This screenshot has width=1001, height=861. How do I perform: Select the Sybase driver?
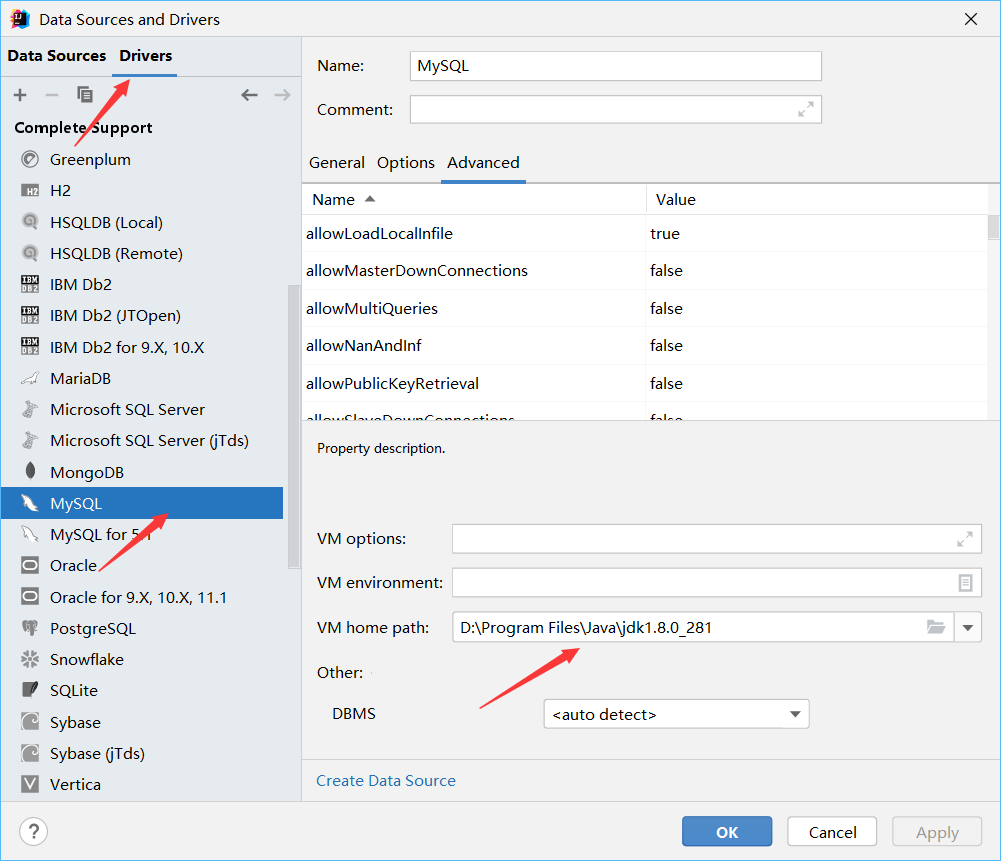[142, 722]
